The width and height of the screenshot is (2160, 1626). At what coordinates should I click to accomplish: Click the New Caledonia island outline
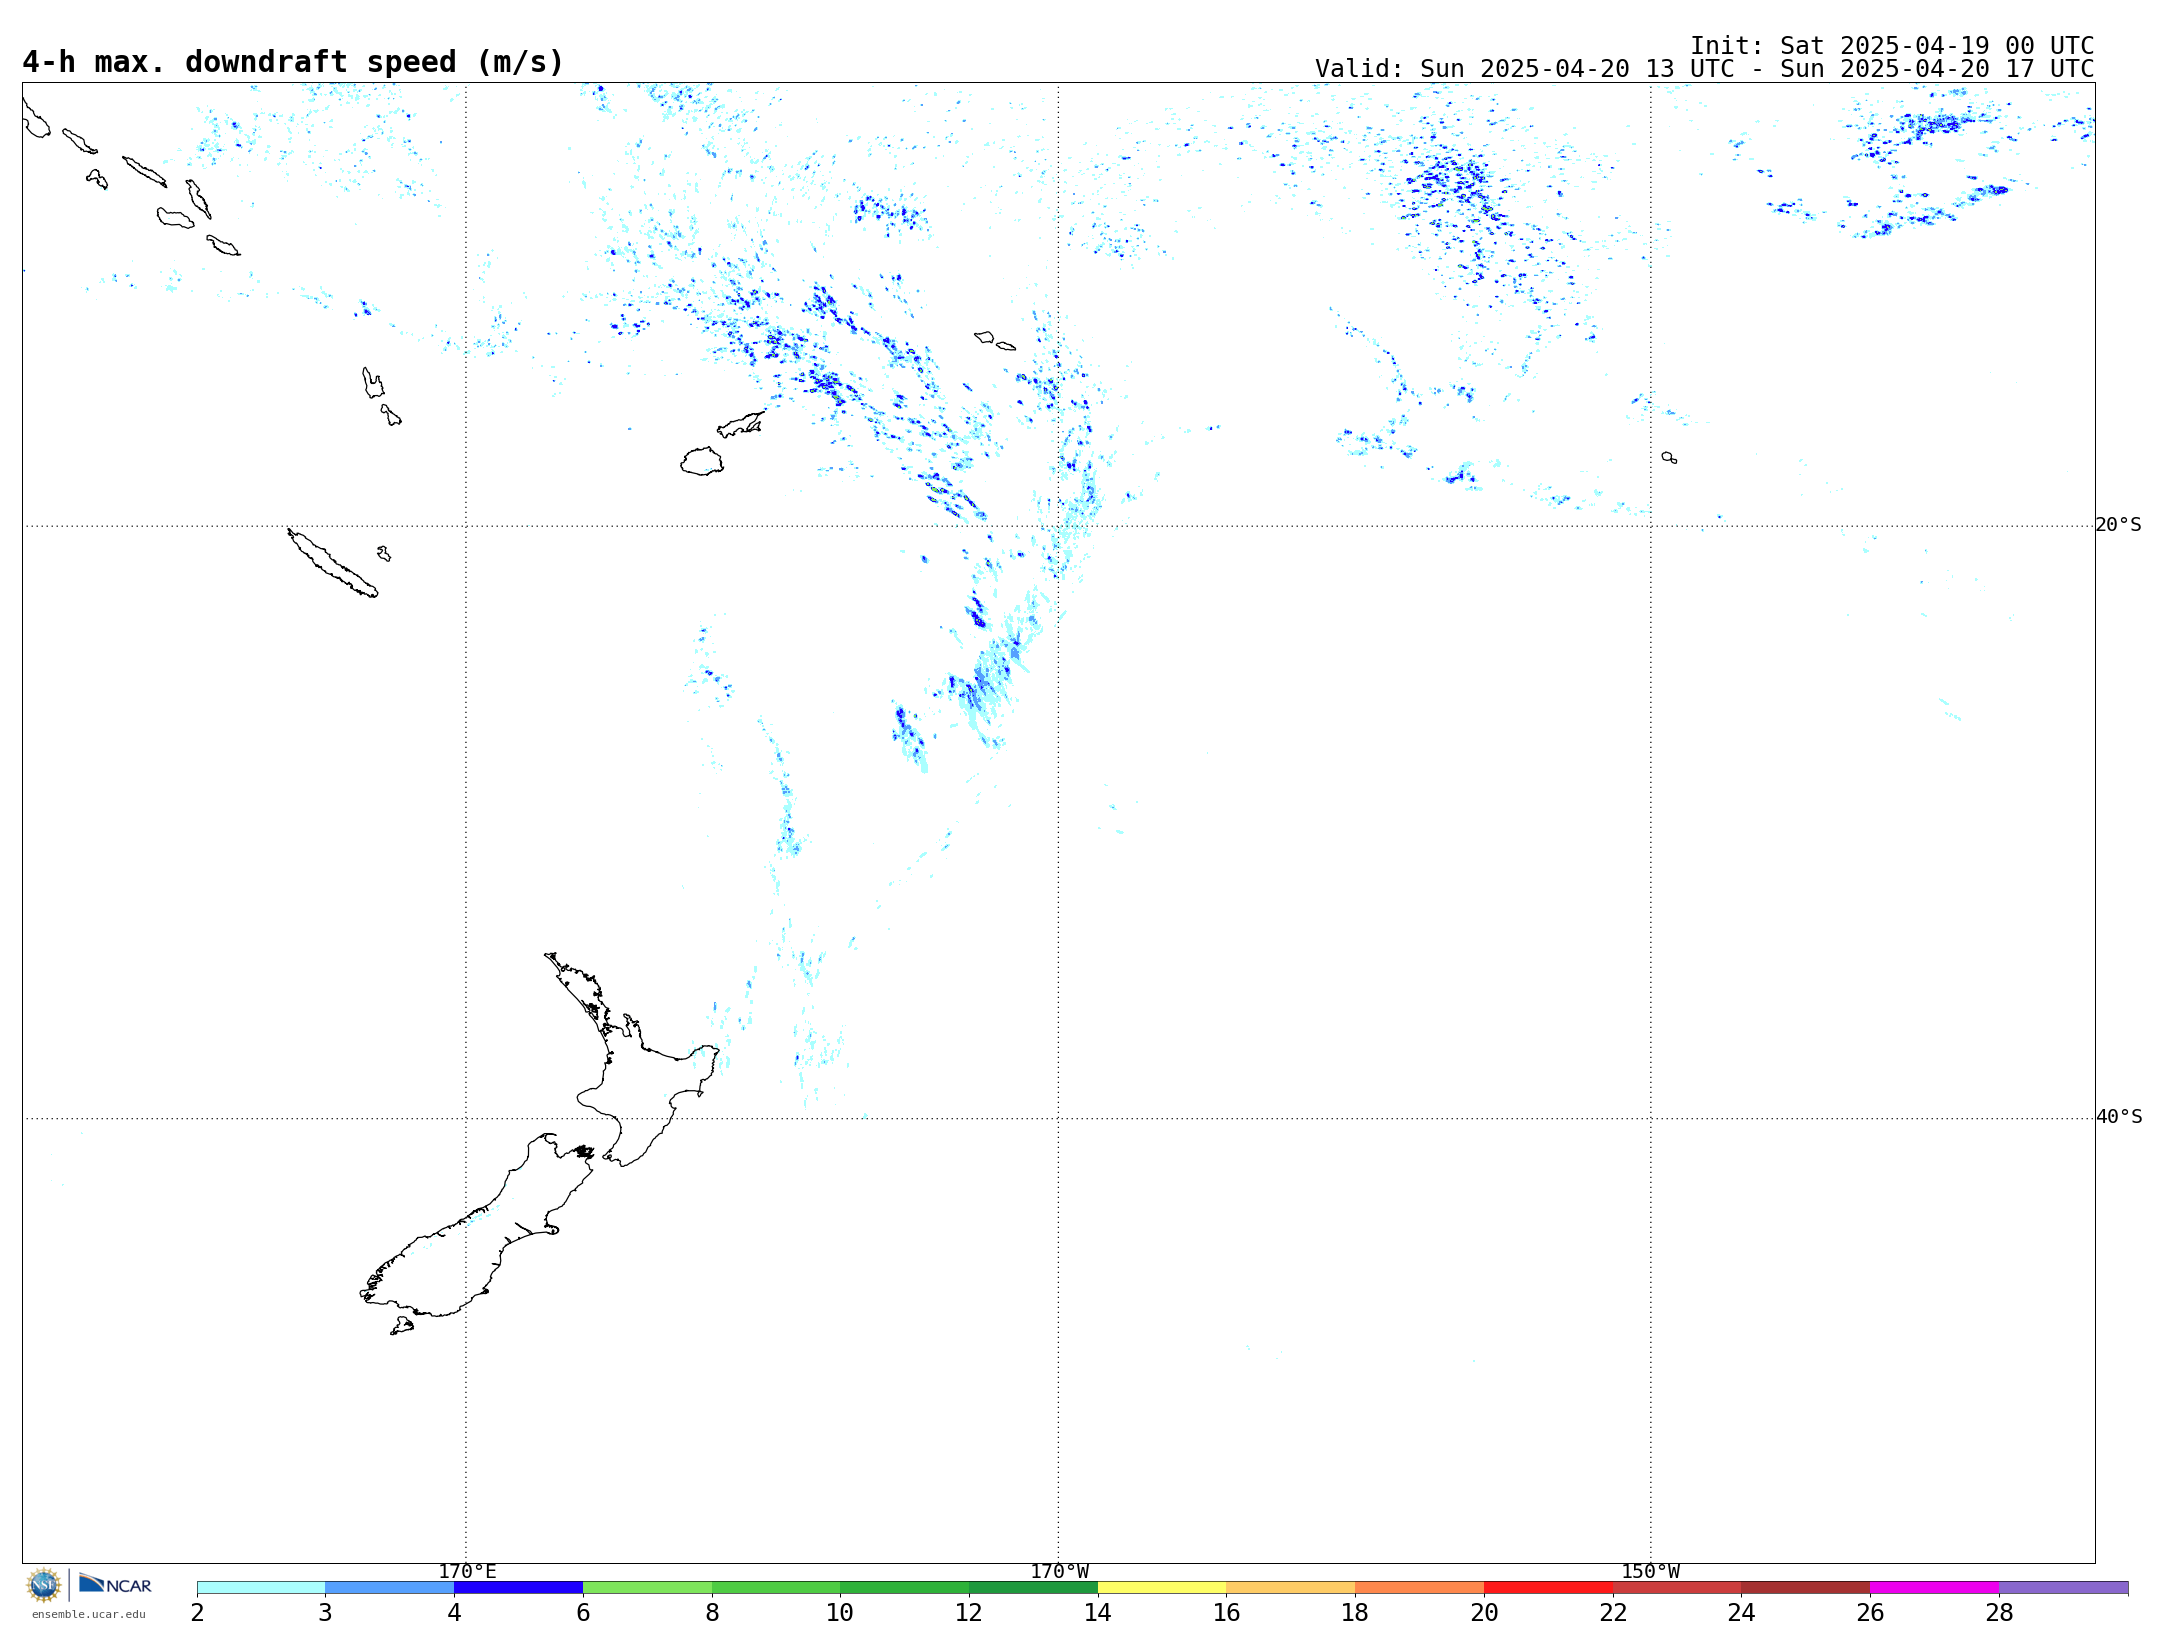[332, 563]
